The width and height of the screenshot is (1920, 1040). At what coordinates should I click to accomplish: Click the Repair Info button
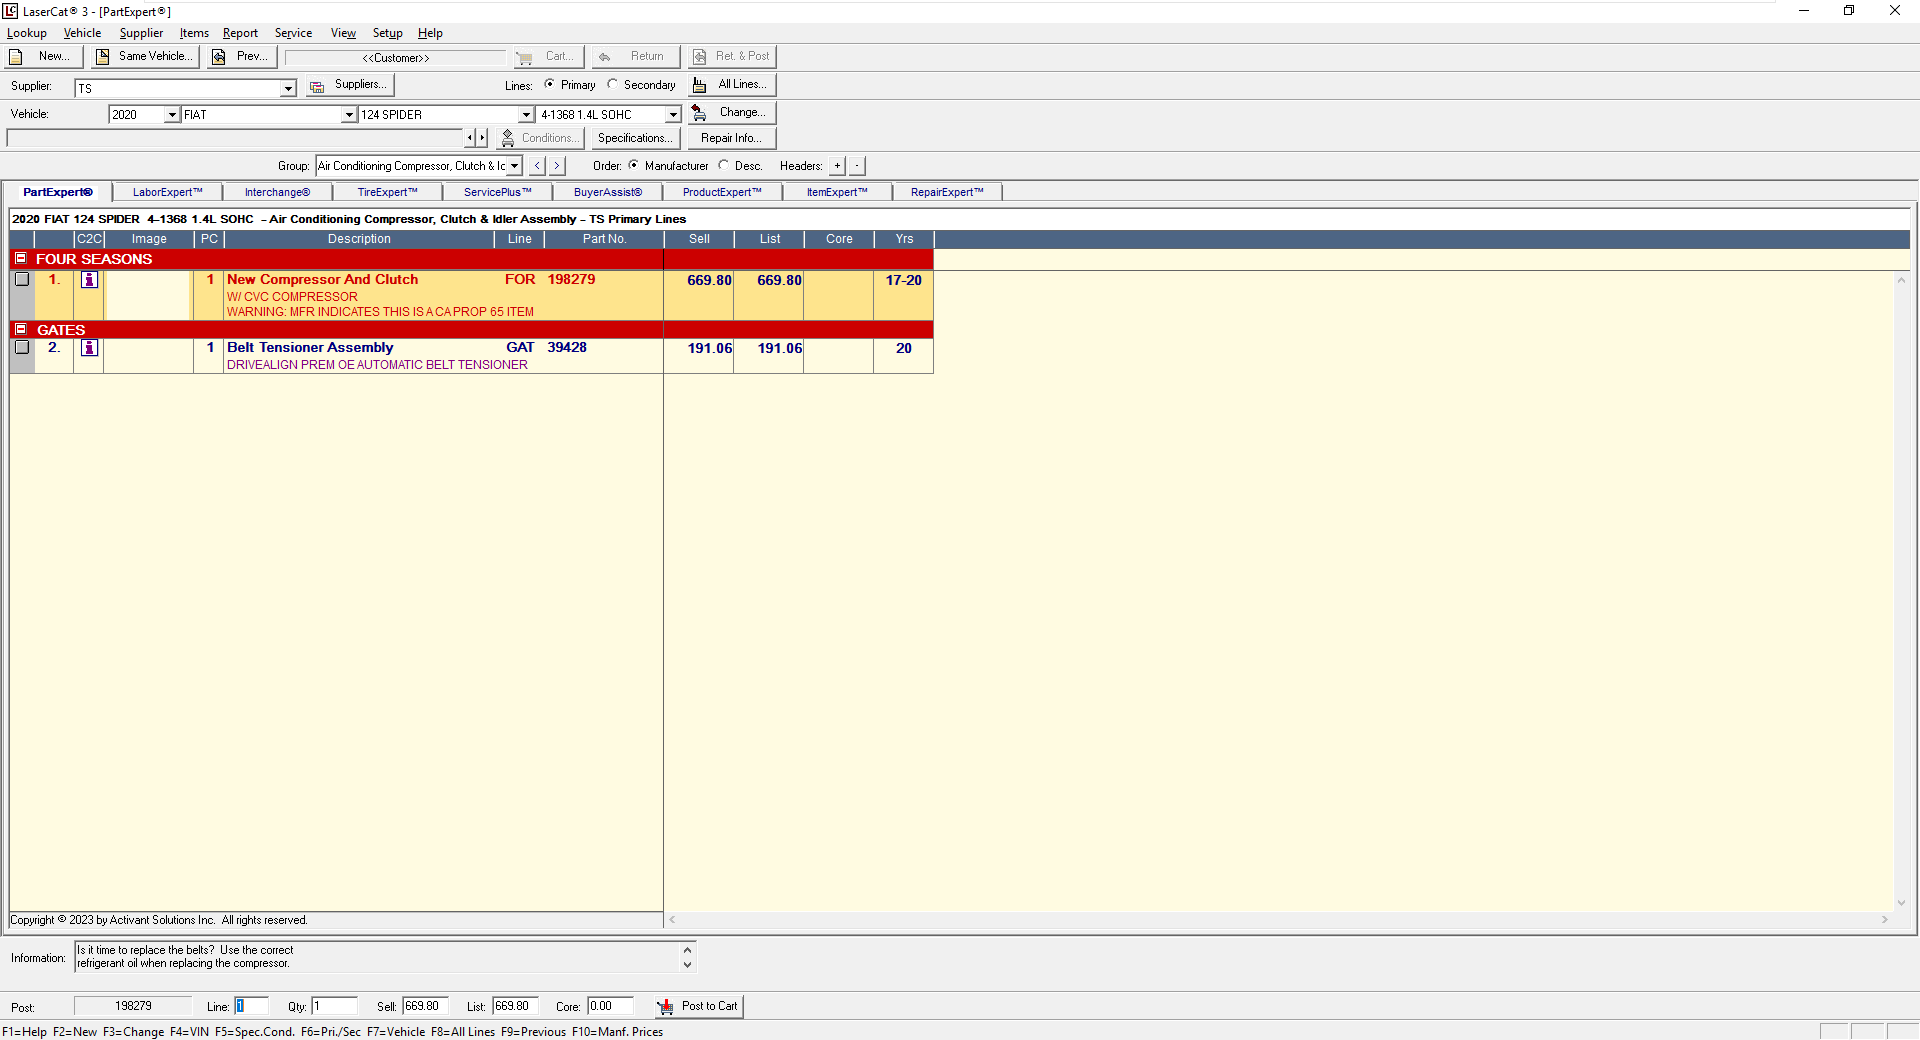pyautogui.click(x=732, y=138)
